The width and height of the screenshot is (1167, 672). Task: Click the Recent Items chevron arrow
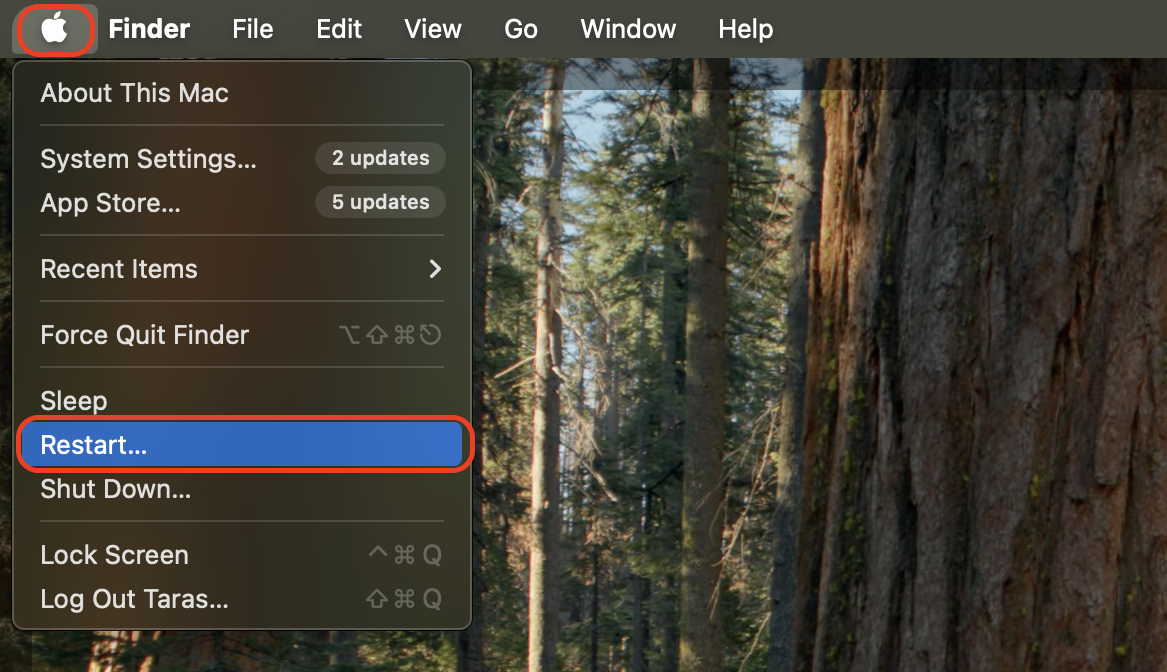(434, 268)
